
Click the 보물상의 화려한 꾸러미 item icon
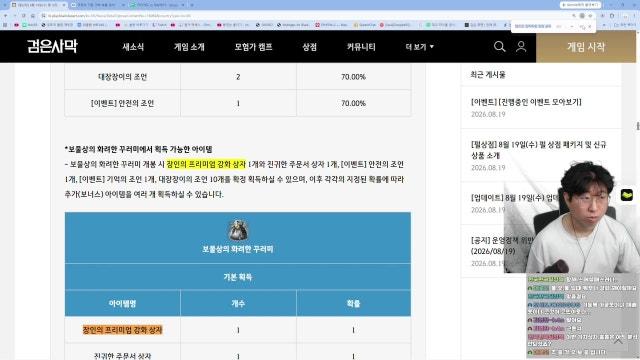(238, 231)
